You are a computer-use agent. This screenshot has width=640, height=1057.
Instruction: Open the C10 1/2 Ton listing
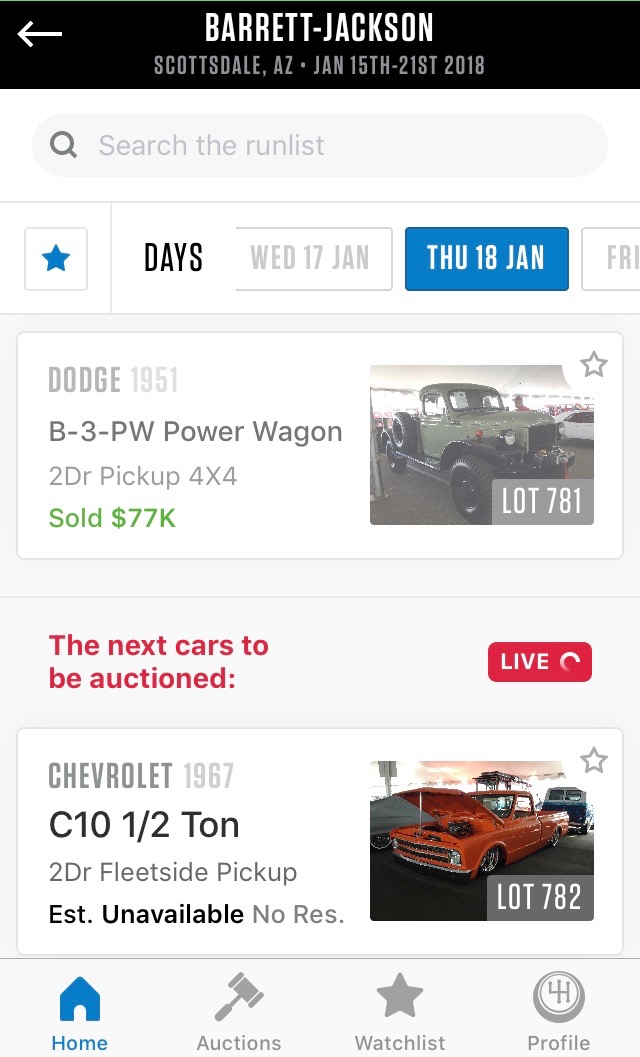[144, 825]
